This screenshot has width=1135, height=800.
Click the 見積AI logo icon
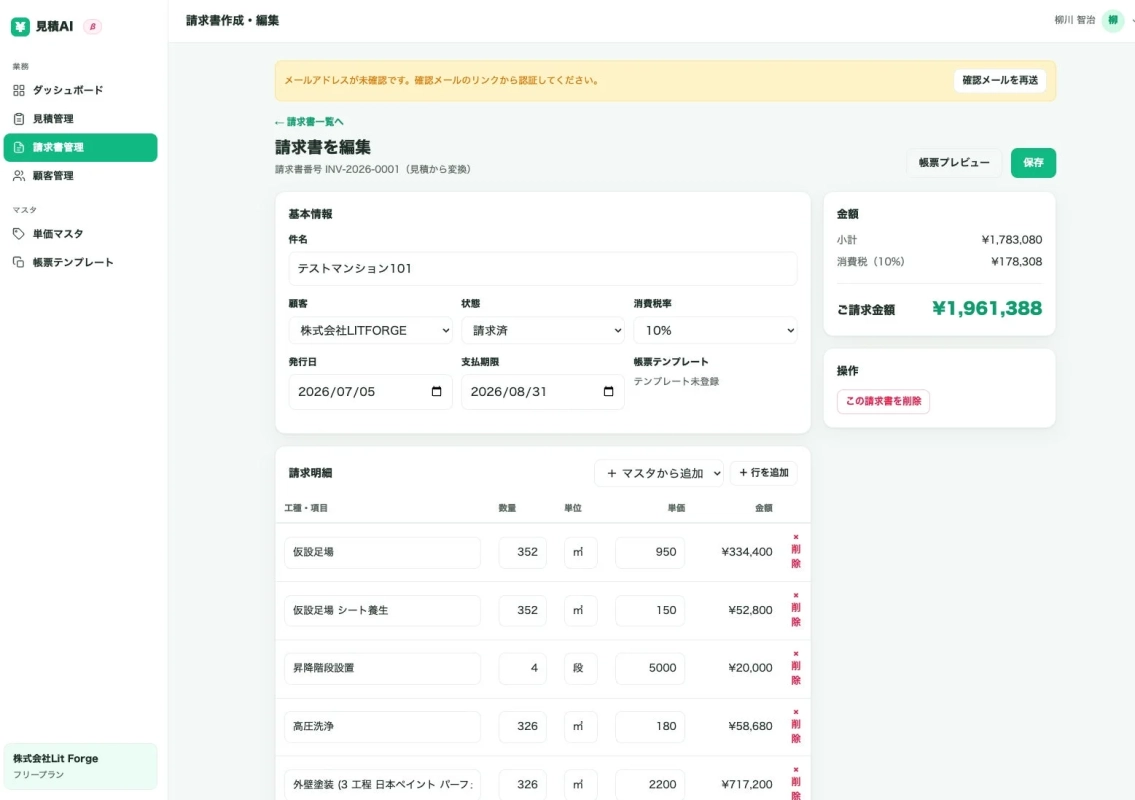pos(20,27)
